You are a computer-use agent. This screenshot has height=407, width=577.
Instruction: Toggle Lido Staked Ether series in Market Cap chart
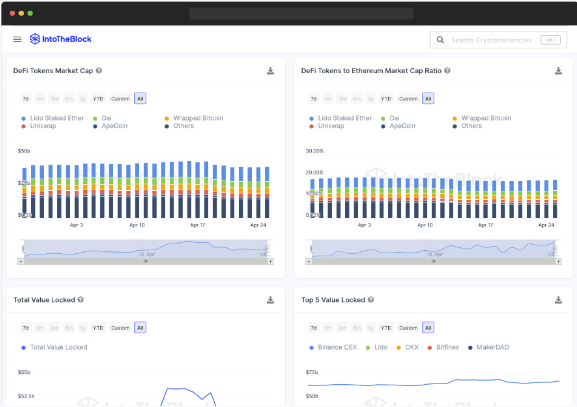(x=53, y=118)
